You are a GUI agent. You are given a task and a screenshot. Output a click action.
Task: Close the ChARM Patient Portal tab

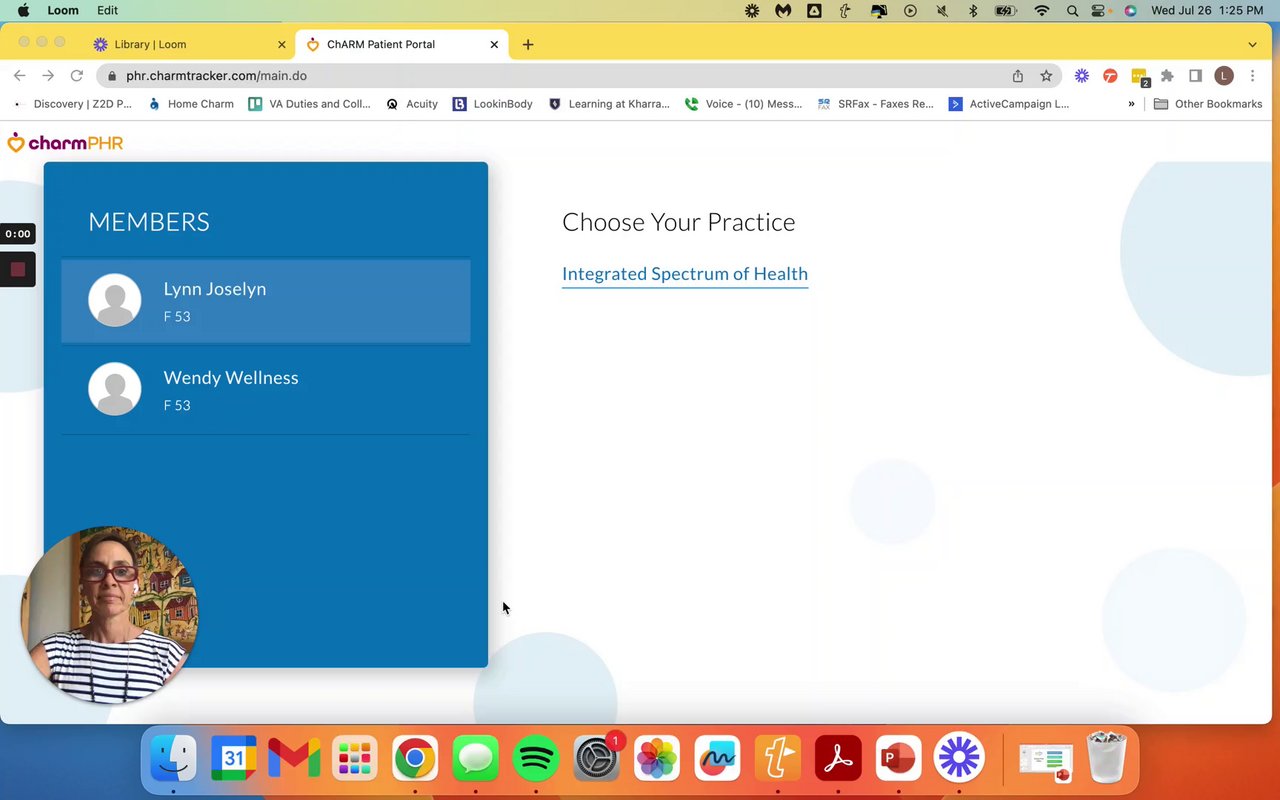pos(494,44)
